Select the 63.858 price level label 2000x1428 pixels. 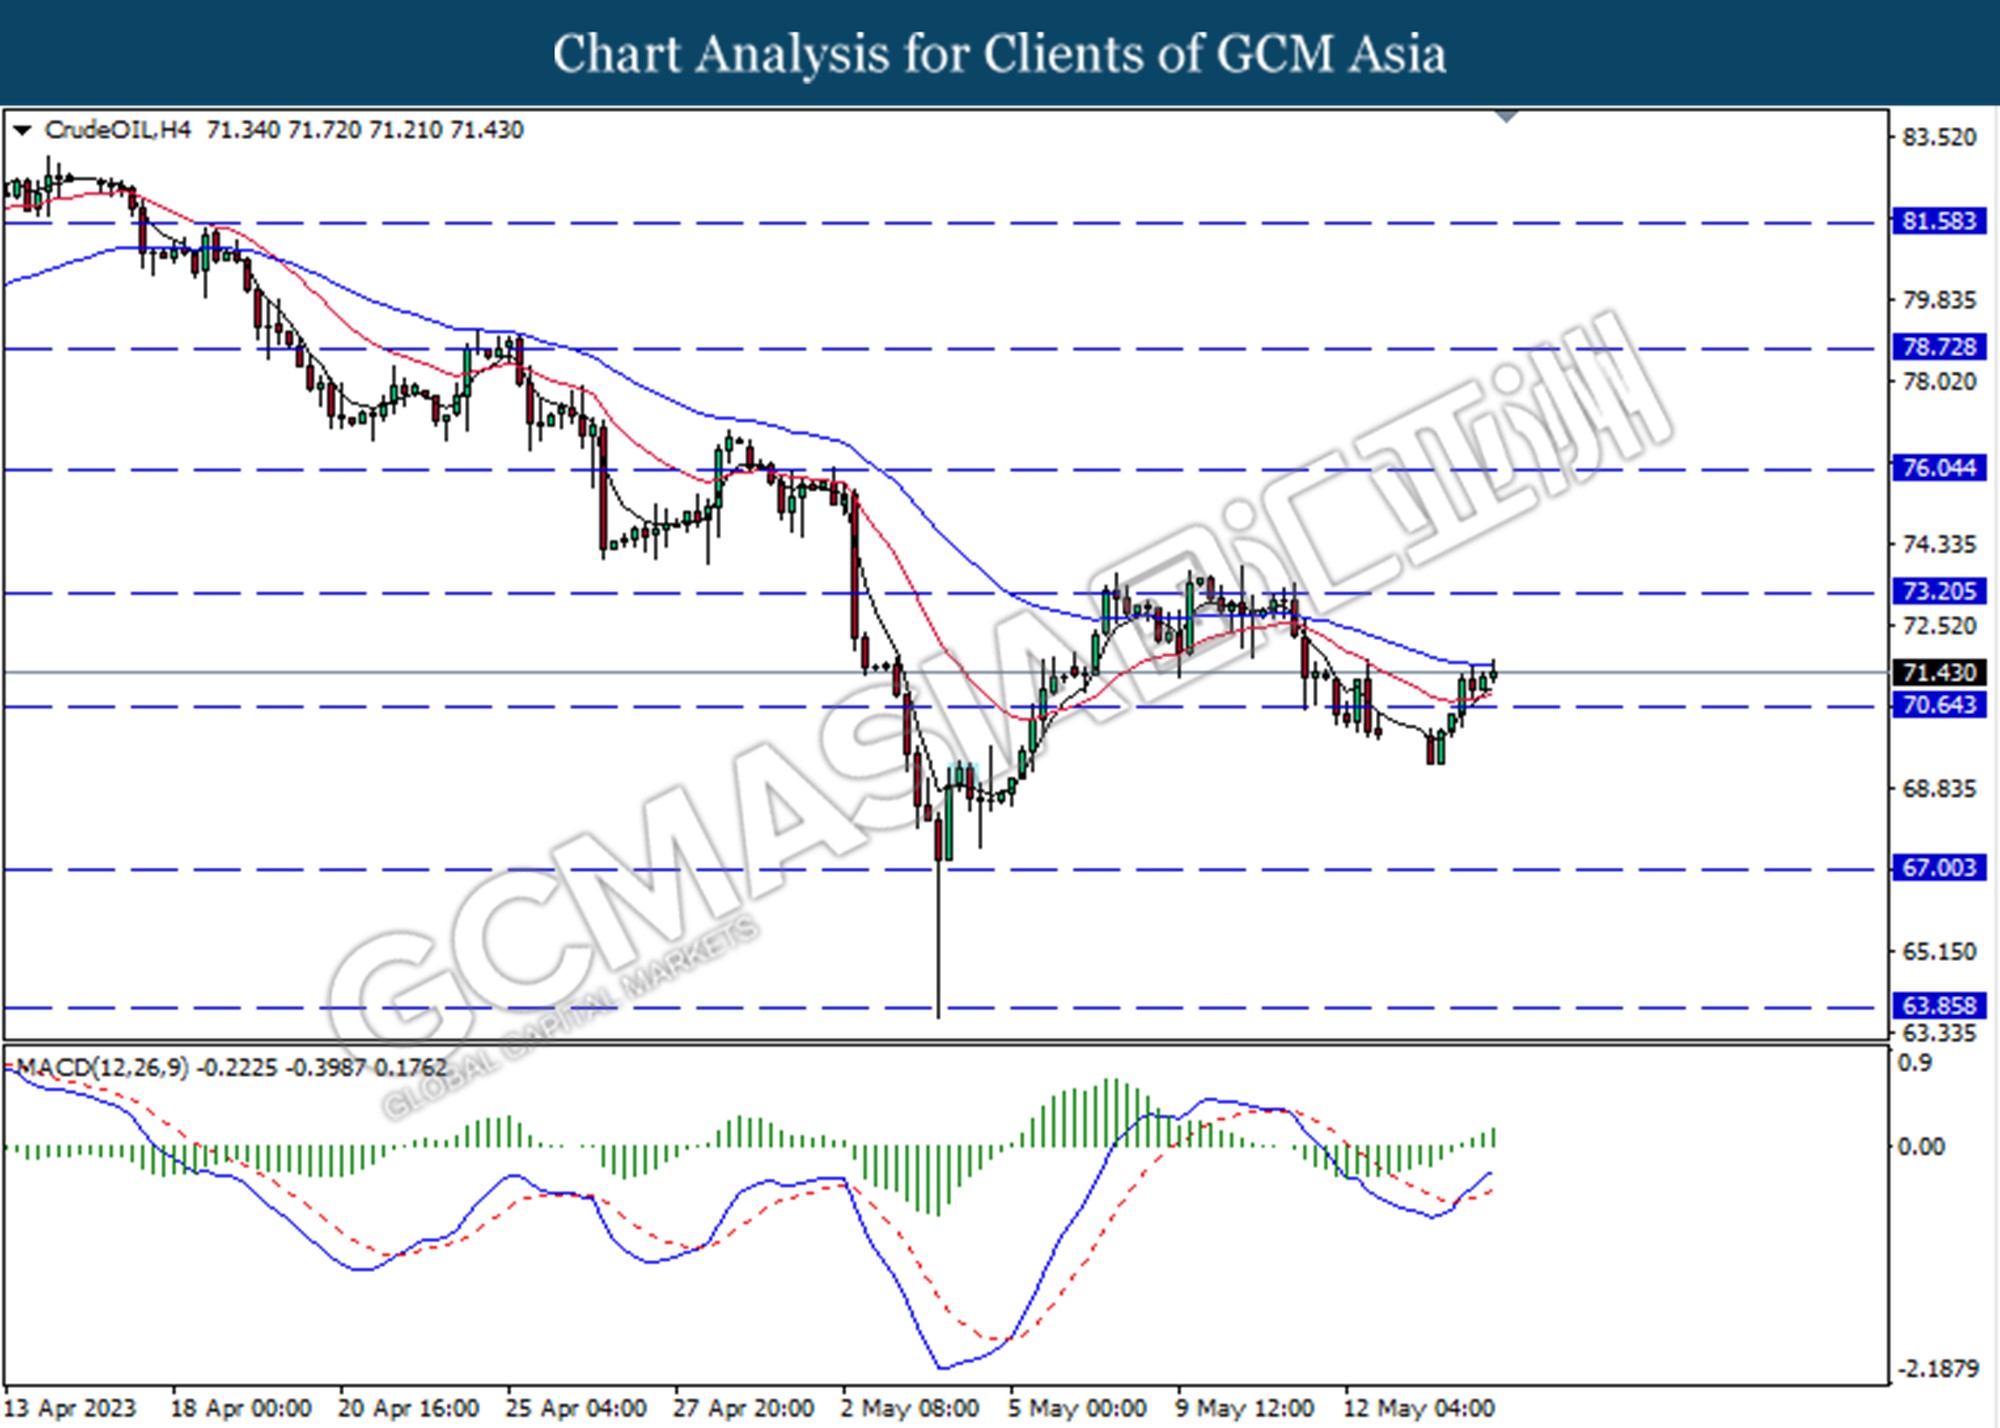1939,1005
